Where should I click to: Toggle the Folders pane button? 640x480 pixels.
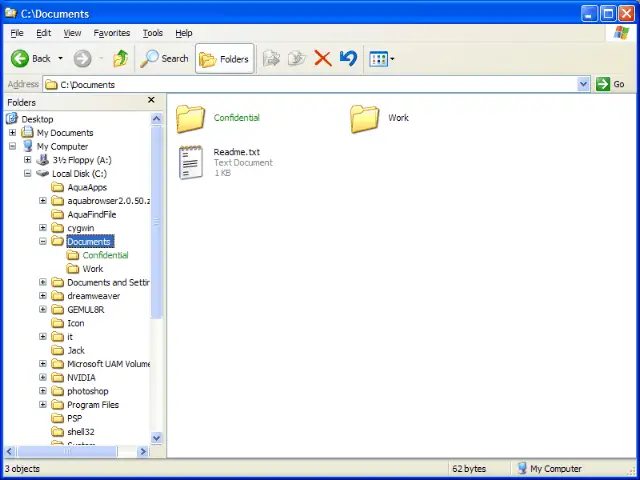(x=224, y=59)
